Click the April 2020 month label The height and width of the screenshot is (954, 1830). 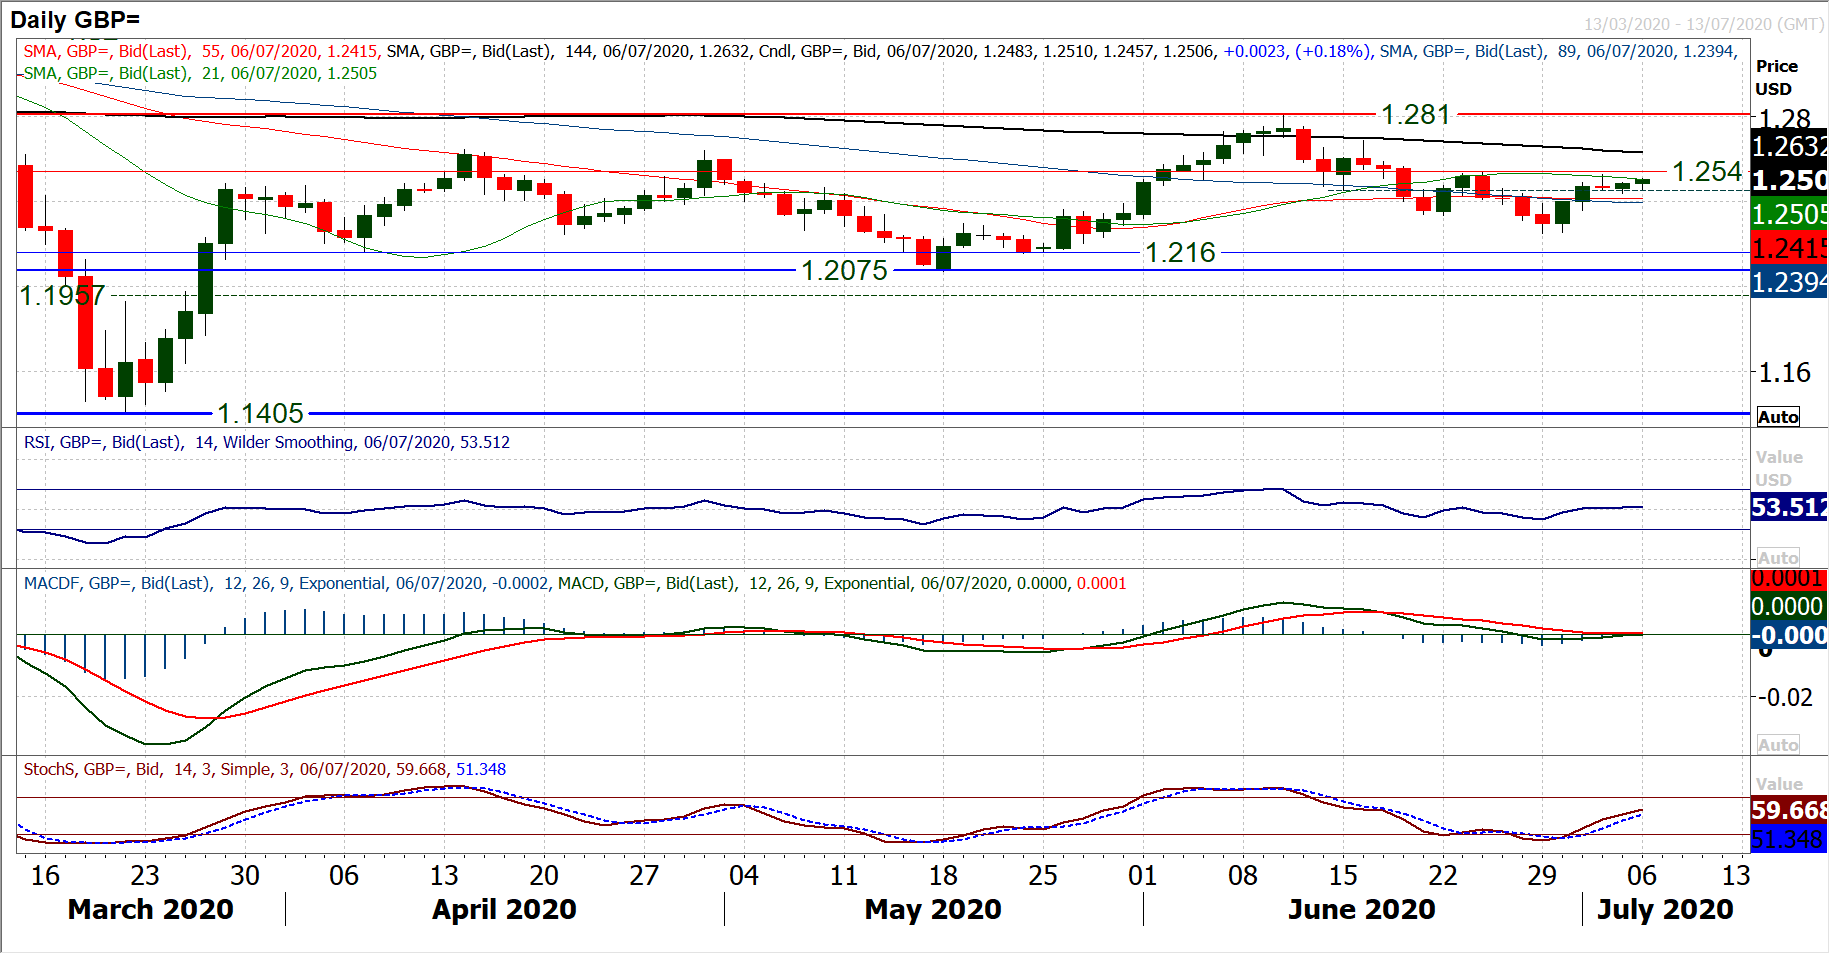tap(504, 910)
